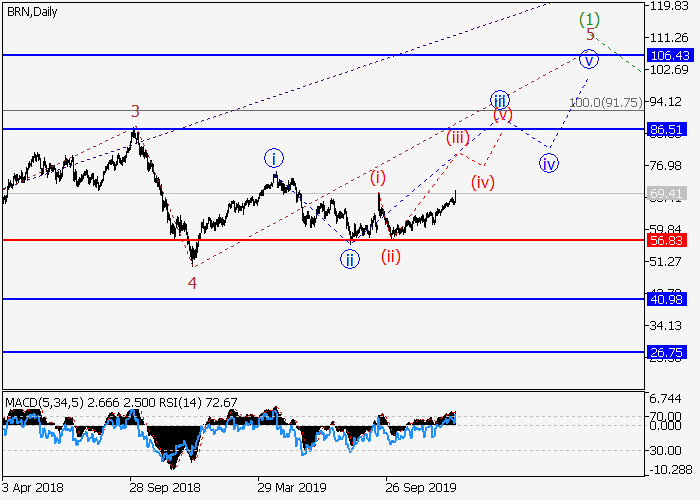Select the blue circled v wave marker
The image size is (700, 500).
tap(590, 60)
